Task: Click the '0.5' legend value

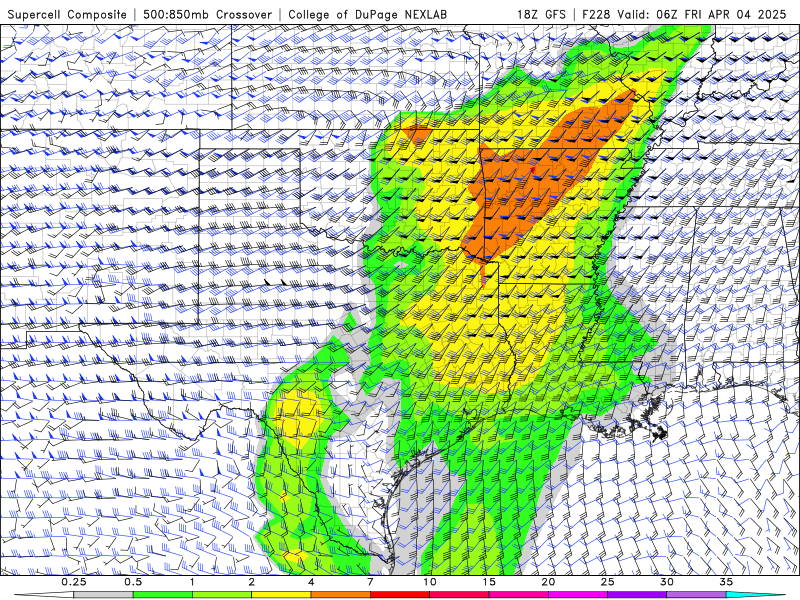Action: coord(133,582)
